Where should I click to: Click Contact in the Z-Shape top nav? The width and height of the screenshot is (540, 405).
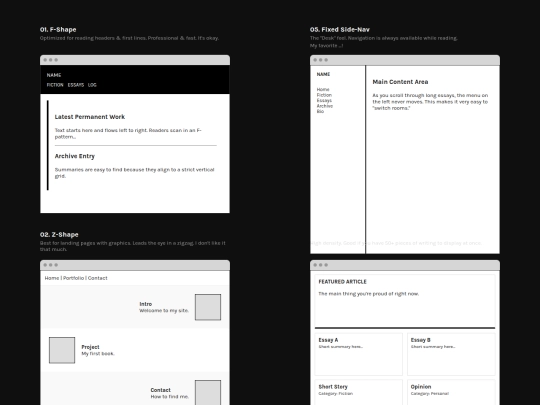97,278
